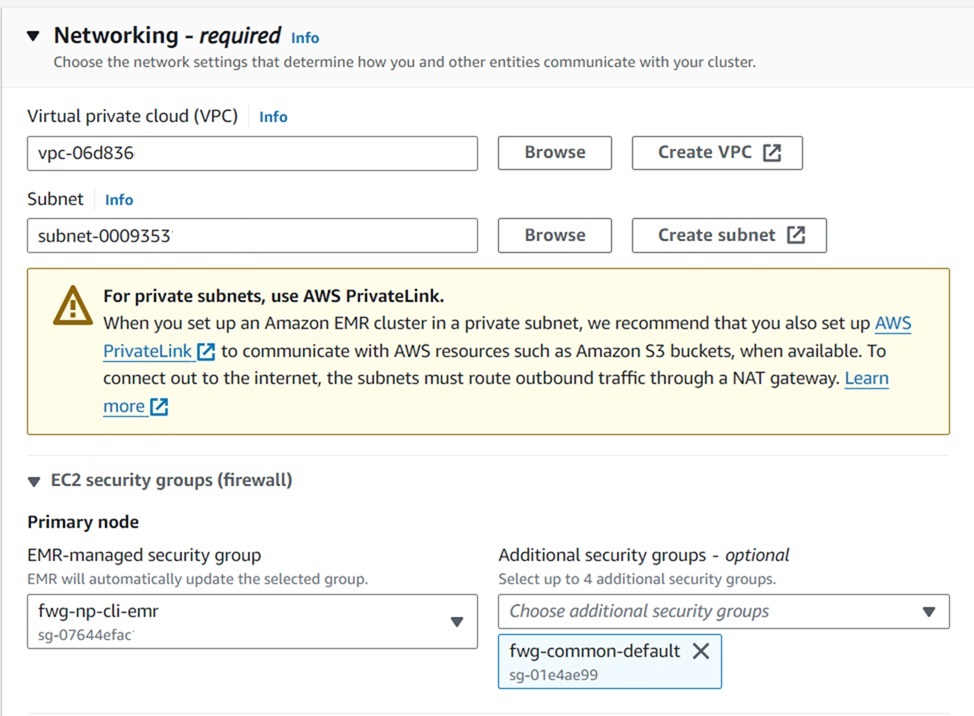The image size is (974, 716).
Task: Click the Create VPC button
Action: tap(717, 153)
